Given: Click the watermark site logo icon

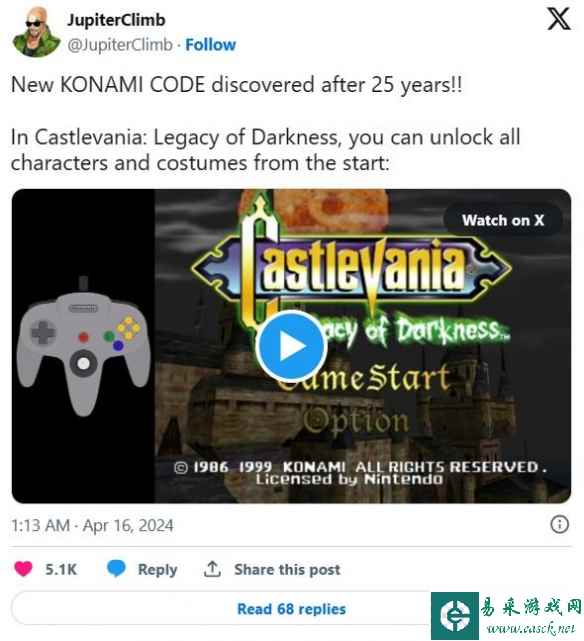Looking at the screenshot, I should [454, 616].
